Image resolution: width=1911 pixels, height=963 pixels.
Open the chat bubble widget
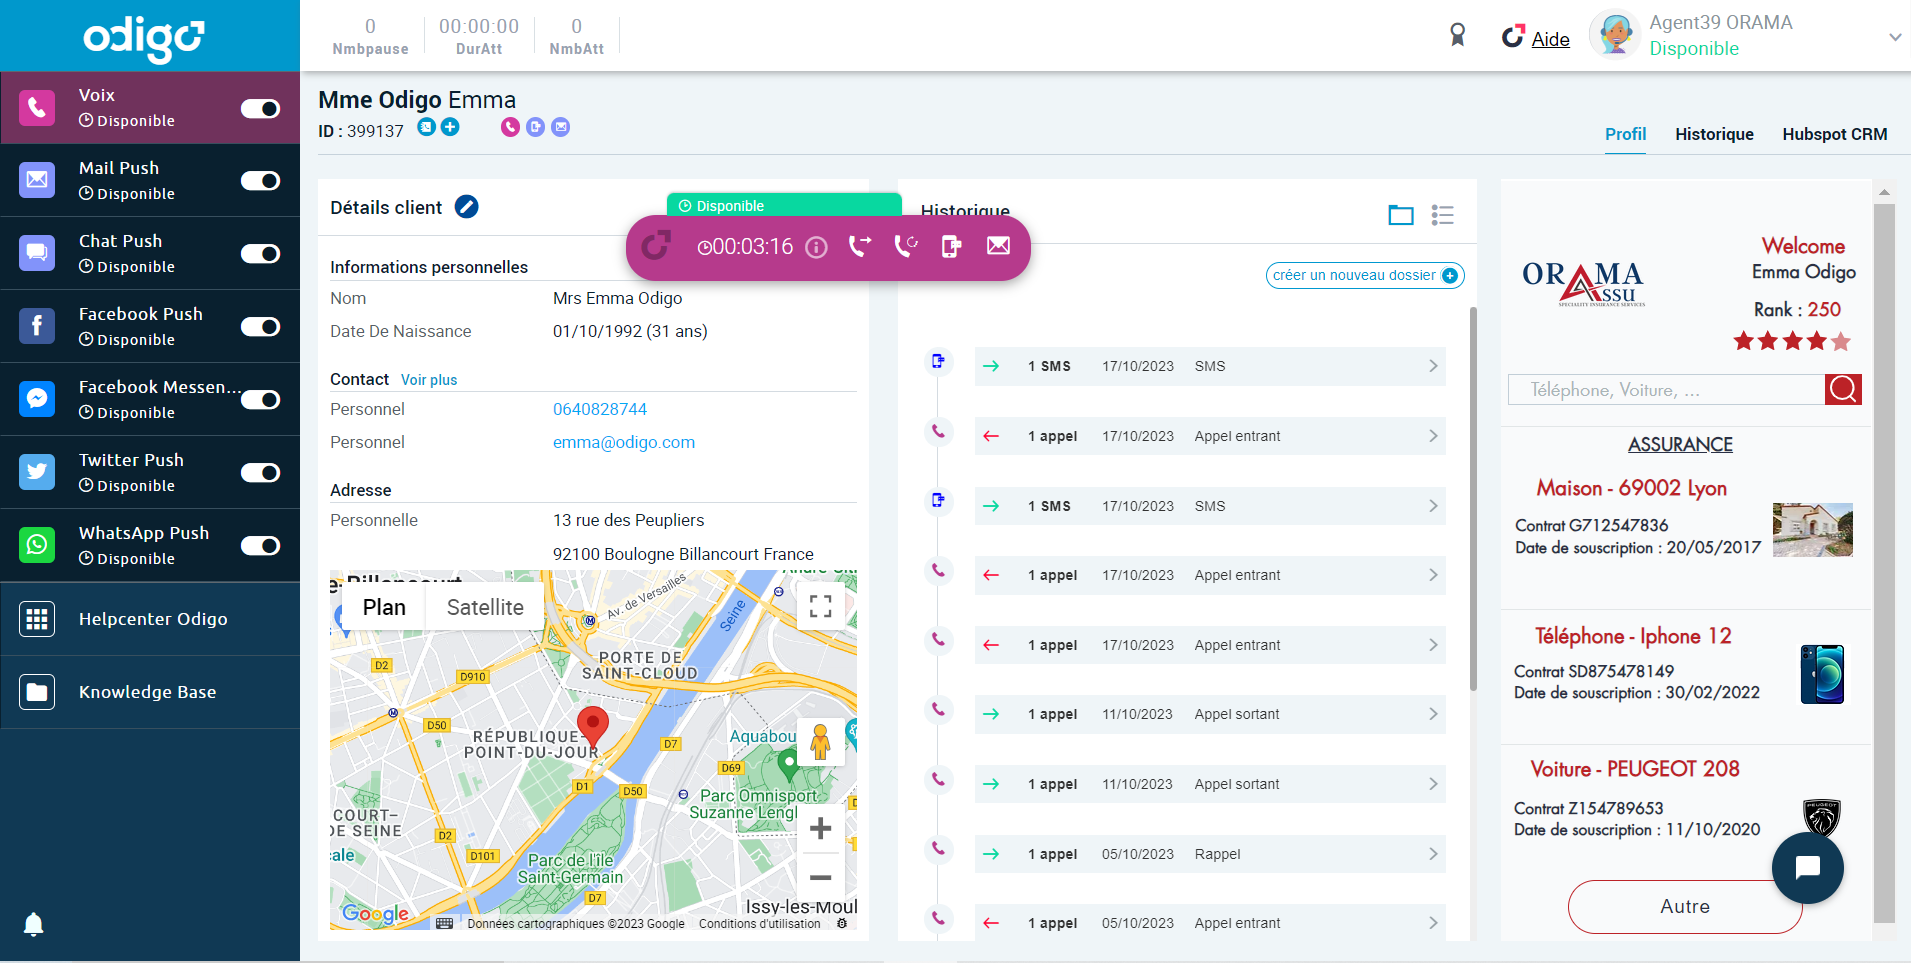pos(1807,868)
